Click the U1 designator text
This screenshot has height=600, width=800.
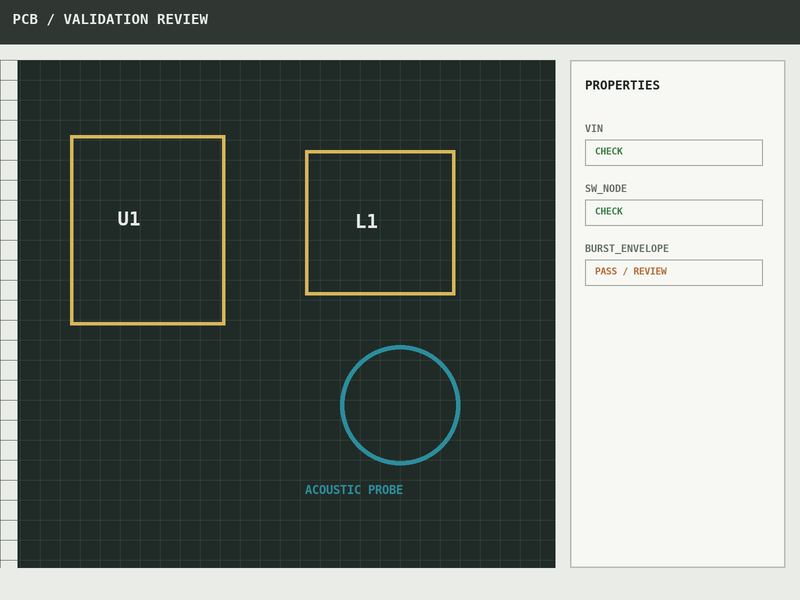coord(129,219)
